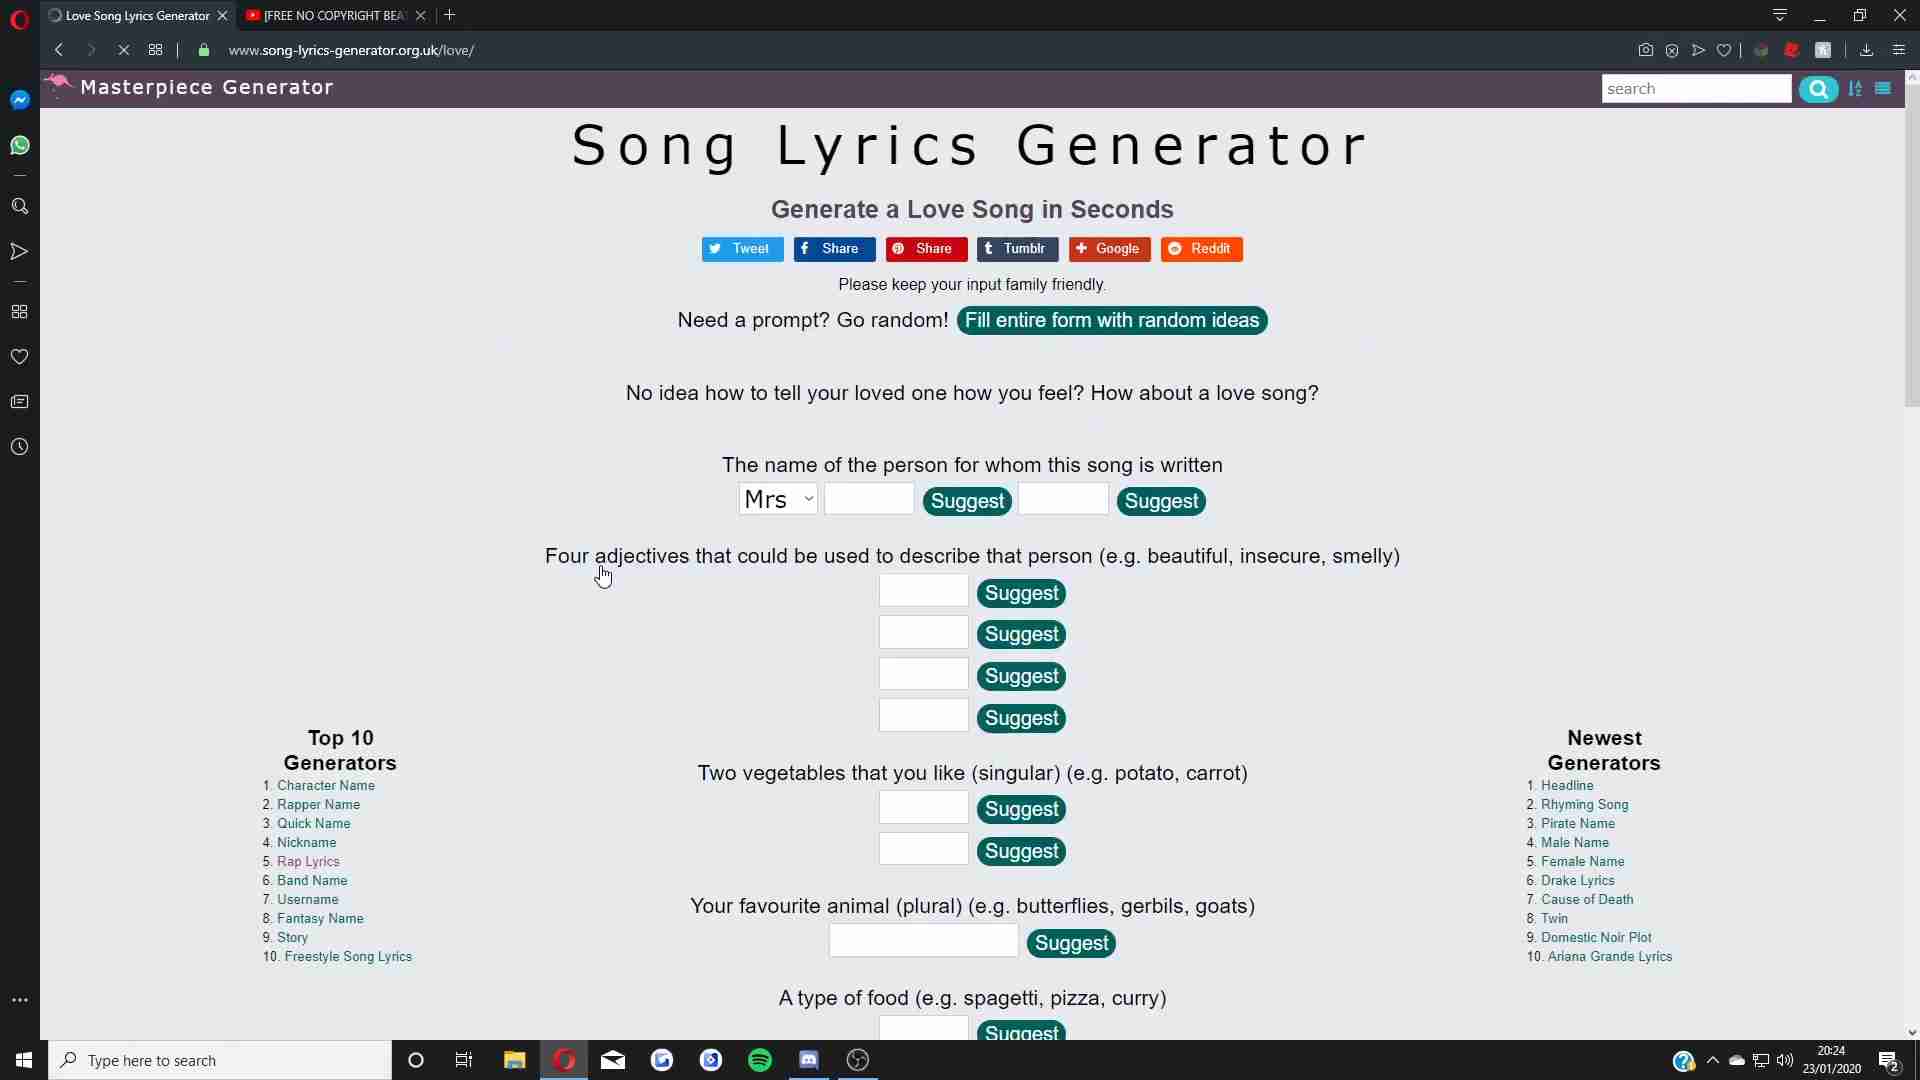Open browsing history from the sidebar
This screenshot has width=1920, height=1080.
(x=19, y=447)
